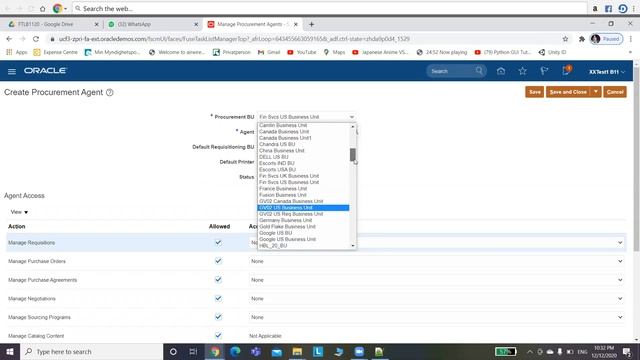Uncheck Allowed for Manage Catalog Content
The image size is (640, 360).
point(218,336)
